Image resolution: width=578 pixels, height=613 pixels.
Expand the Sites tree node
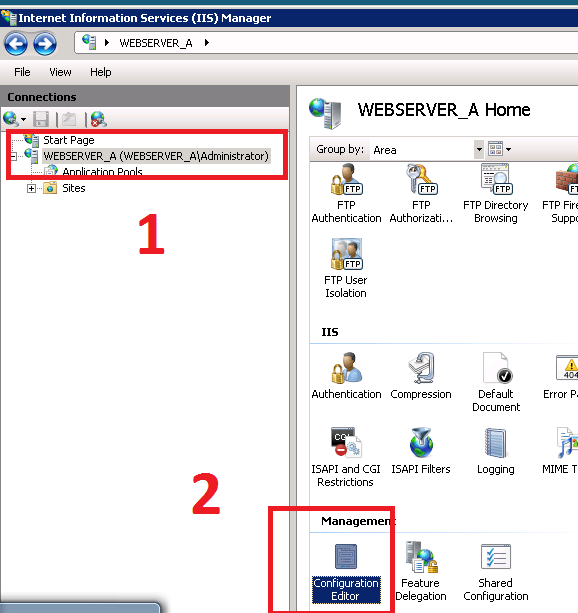[31, 188]
